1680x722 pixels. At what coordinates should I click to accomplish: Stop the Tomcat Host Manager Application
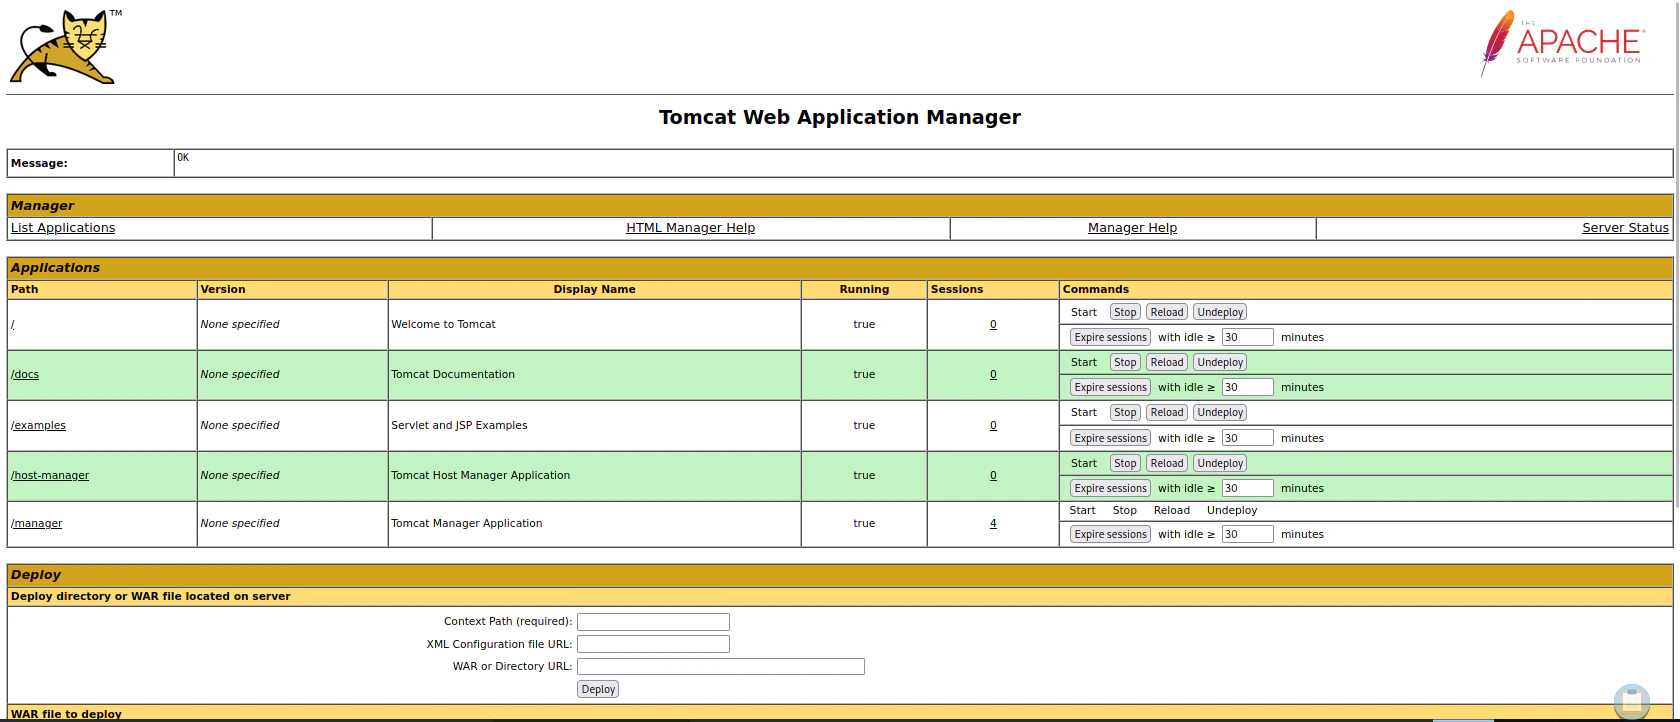click(x=1125, y=463)
